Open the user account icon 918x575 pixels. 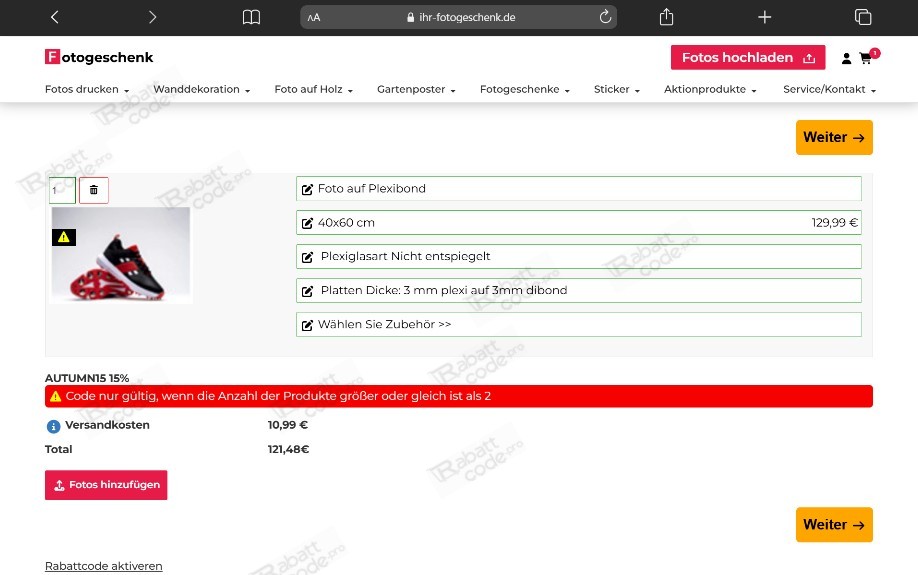click(846, 58)
